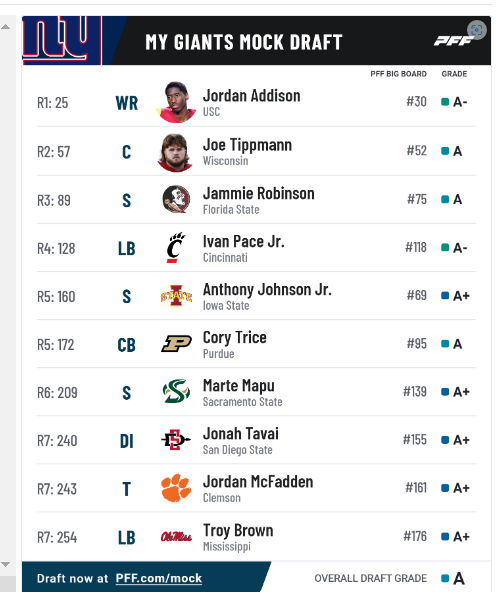This screenshot has height=592, width=502.
Task: Click the Clemson tiger paw logo
Action: 176,488
